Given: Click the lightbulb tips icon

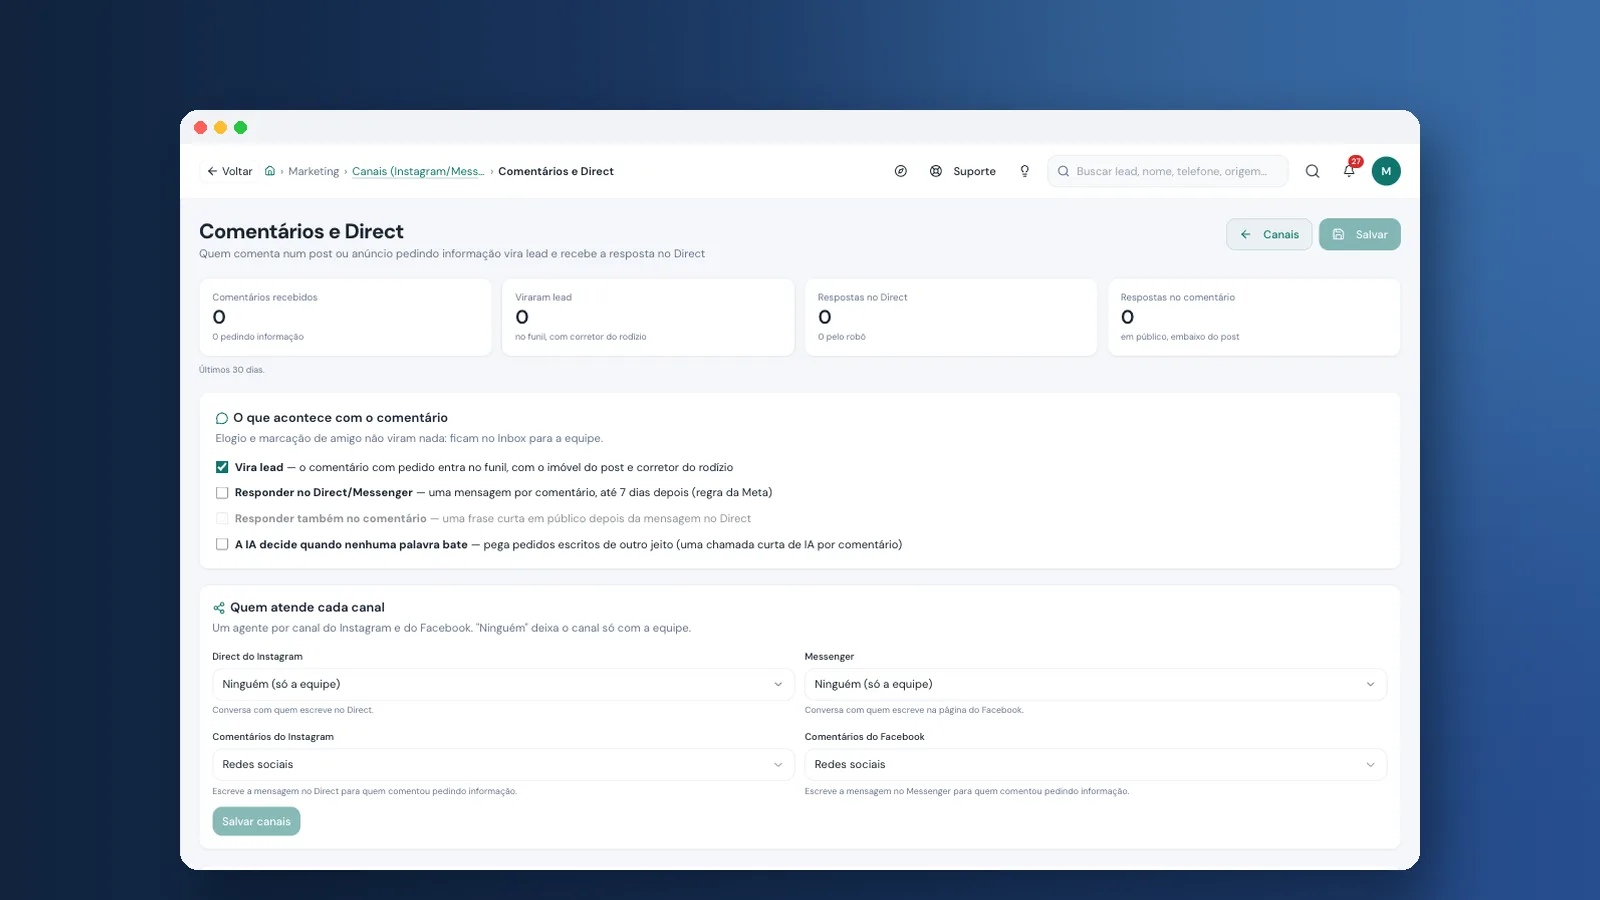Looking at the screenshot, I should (x=1024, y=171).
